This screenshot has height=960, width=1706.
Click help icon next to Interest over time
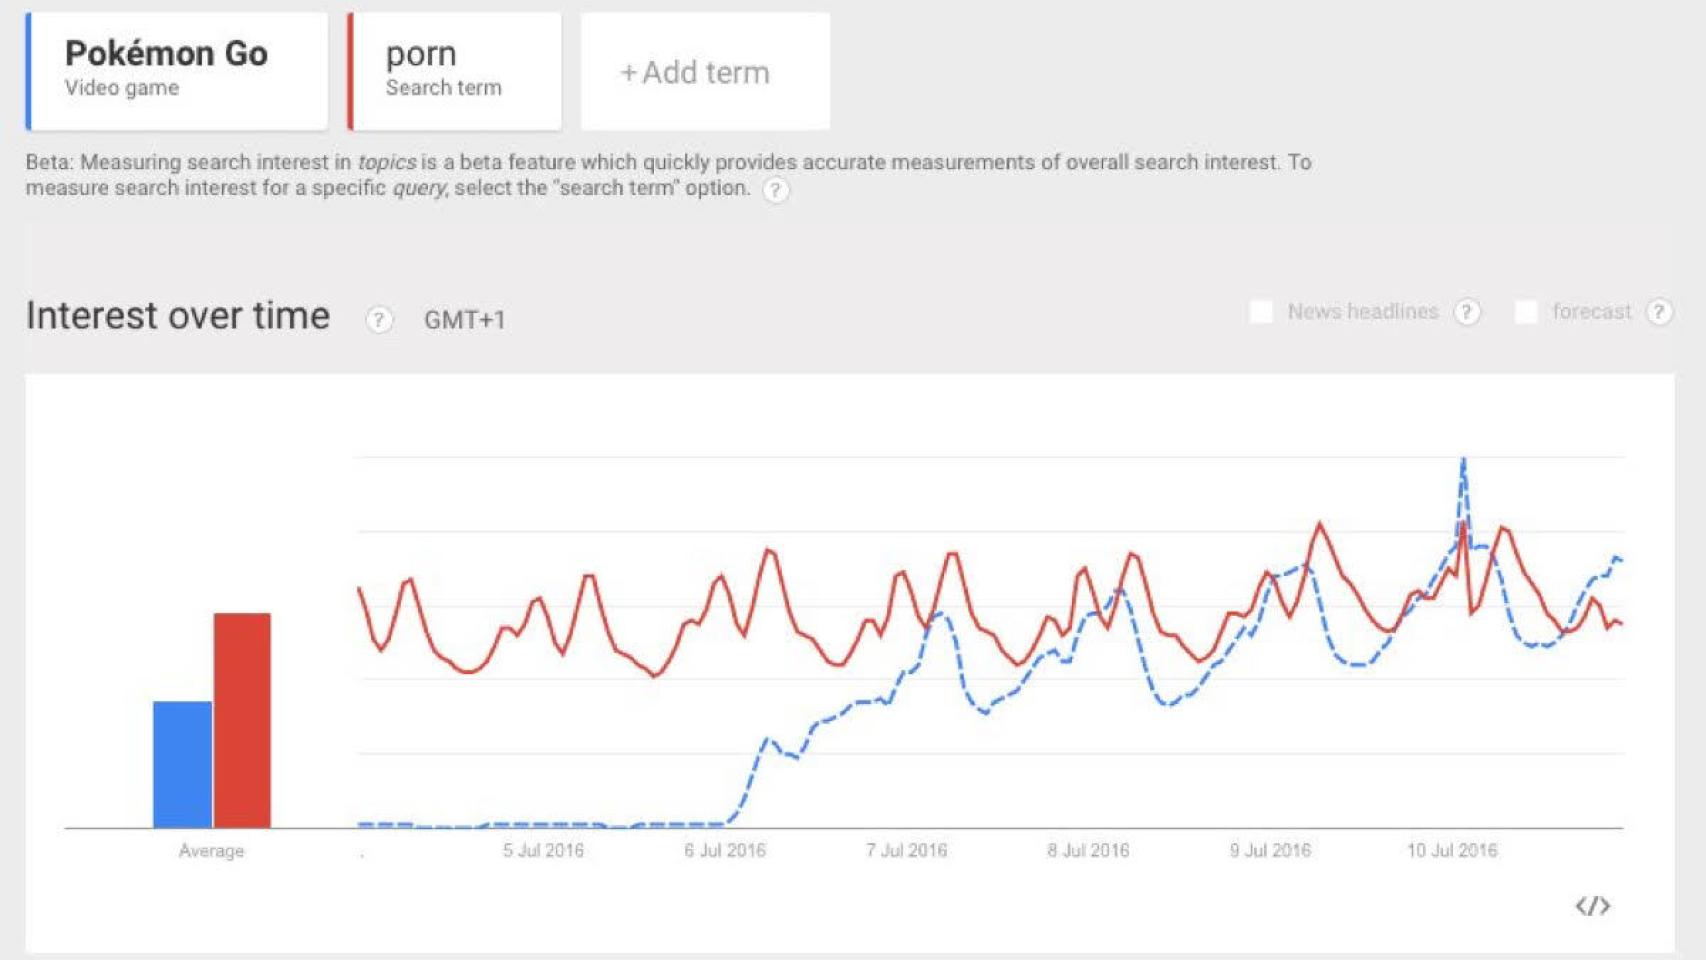click(x=378, y=320)
